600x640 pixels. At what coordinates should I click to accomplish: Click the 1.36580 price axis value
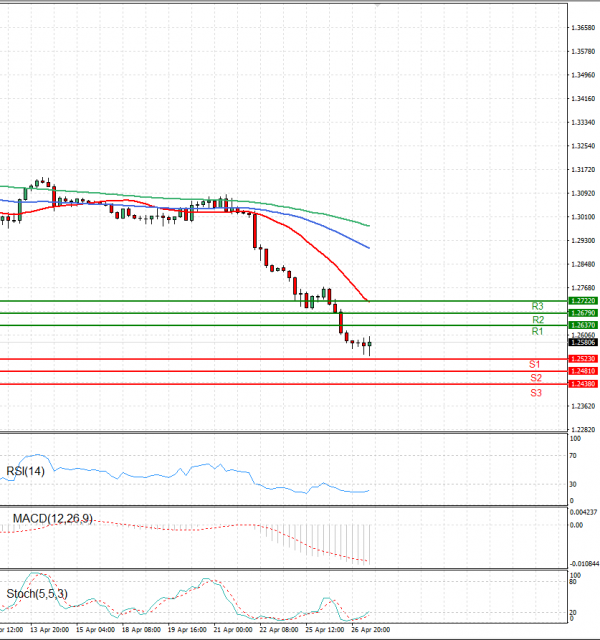[583, 28]
